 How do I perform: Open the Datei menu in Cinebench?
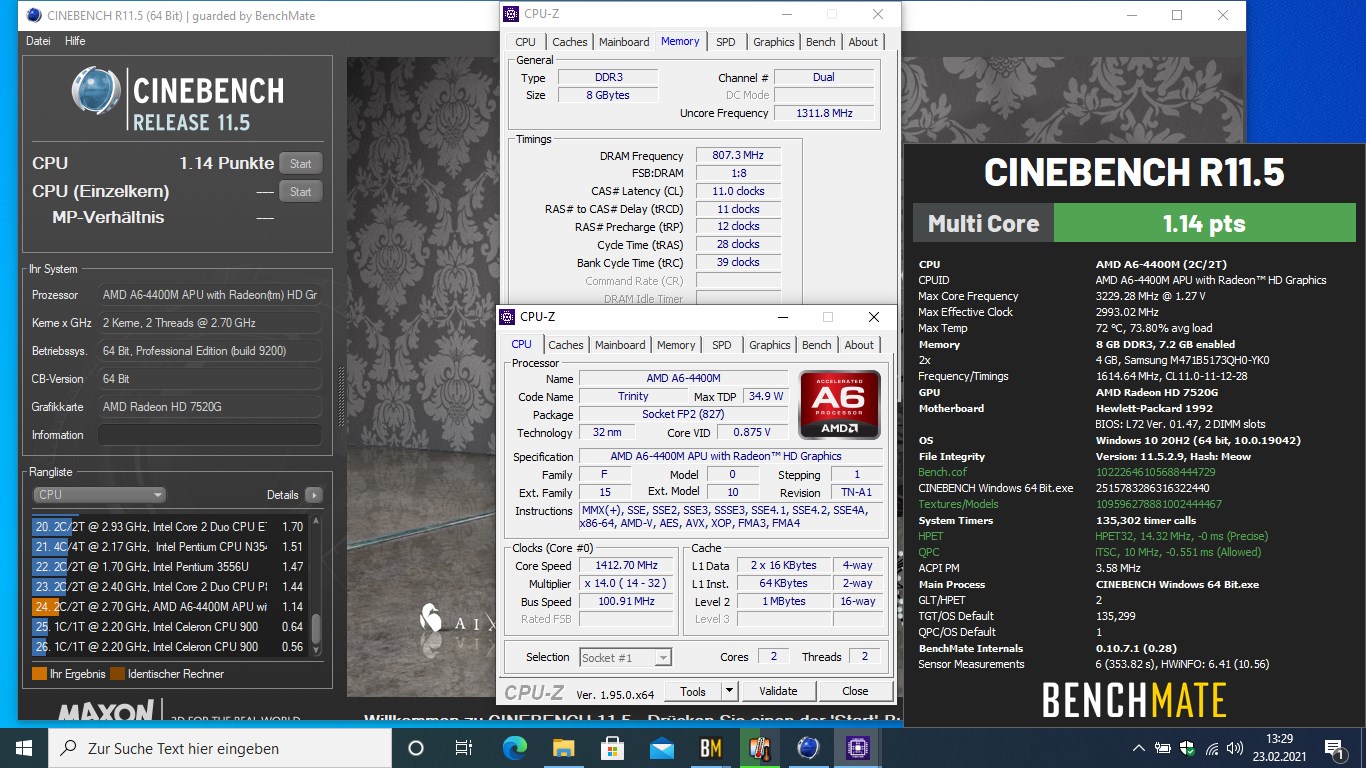coord(39,41)
